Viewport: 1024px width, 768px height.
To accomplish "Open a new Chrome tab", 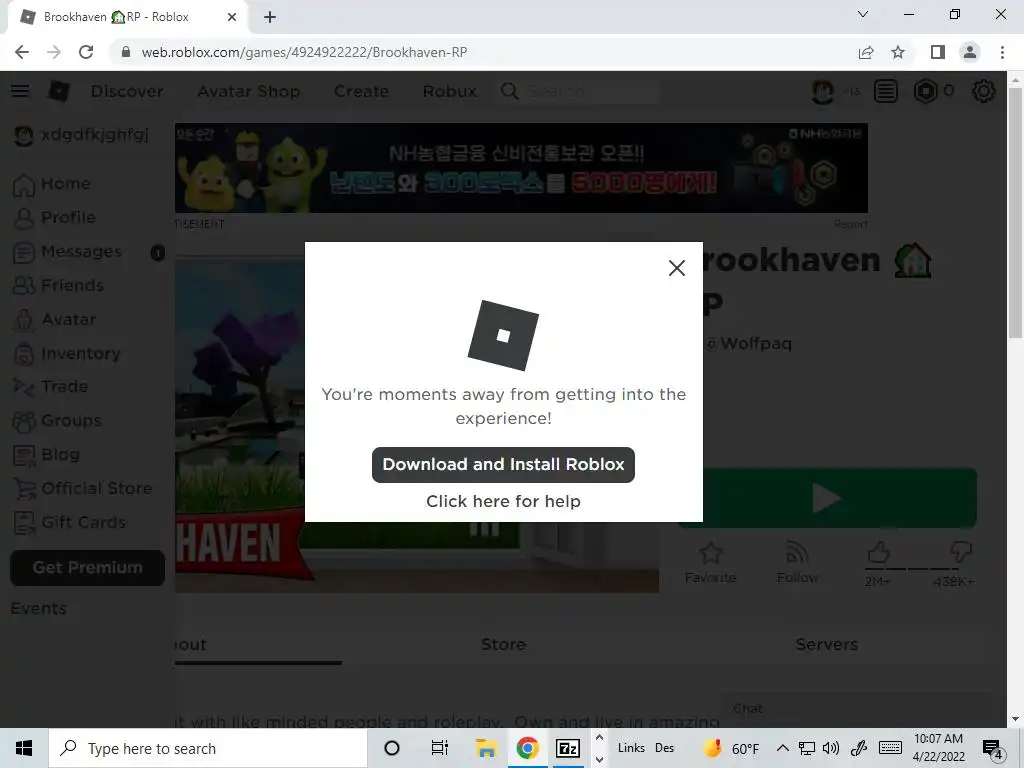I will (270, 17).
